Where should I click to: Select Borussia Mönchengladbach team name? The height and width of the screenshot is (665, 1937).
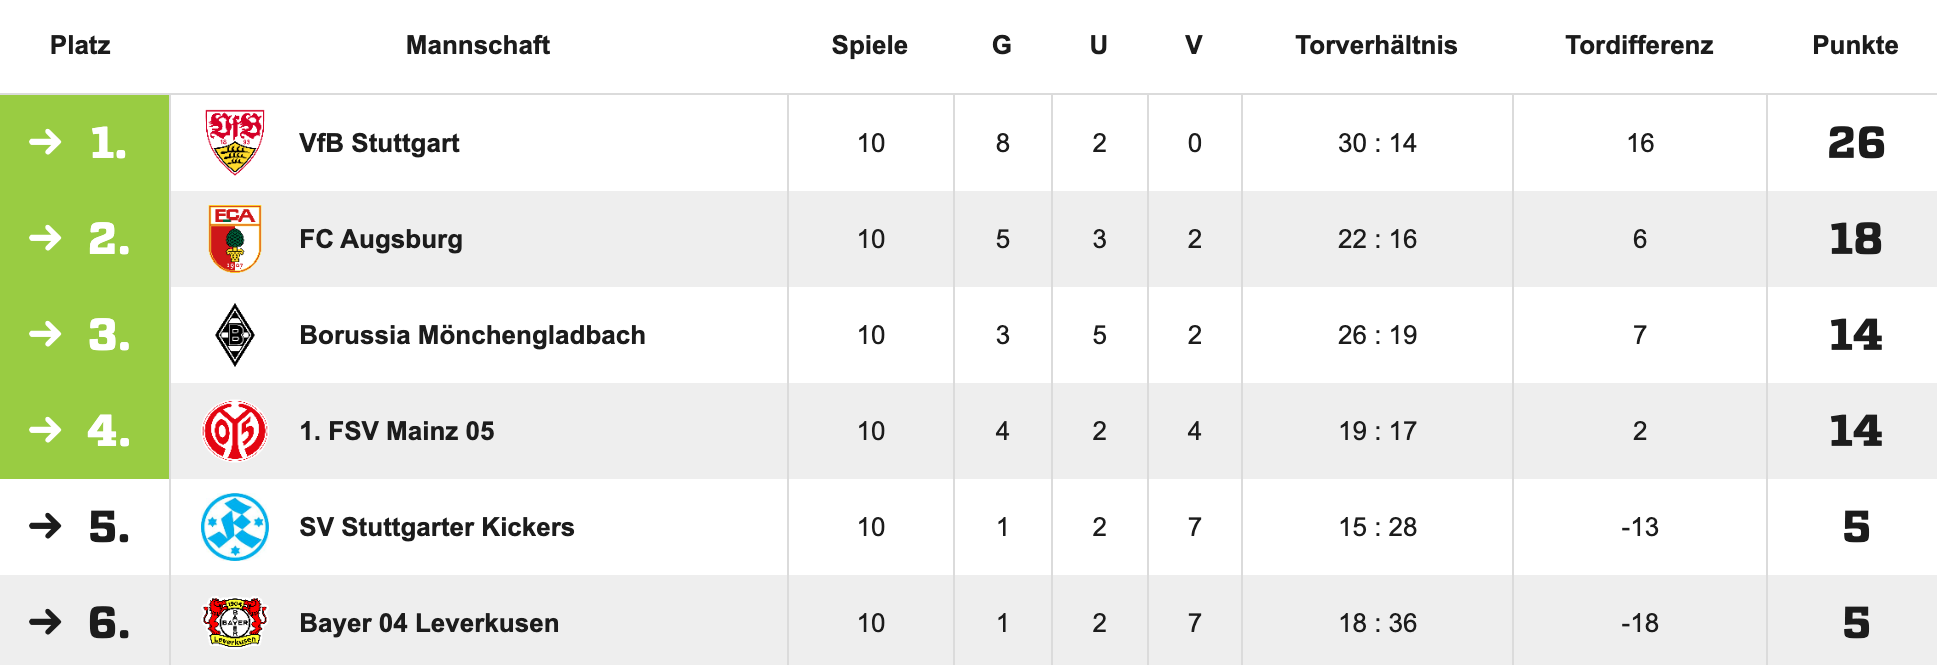coord(472,335)
